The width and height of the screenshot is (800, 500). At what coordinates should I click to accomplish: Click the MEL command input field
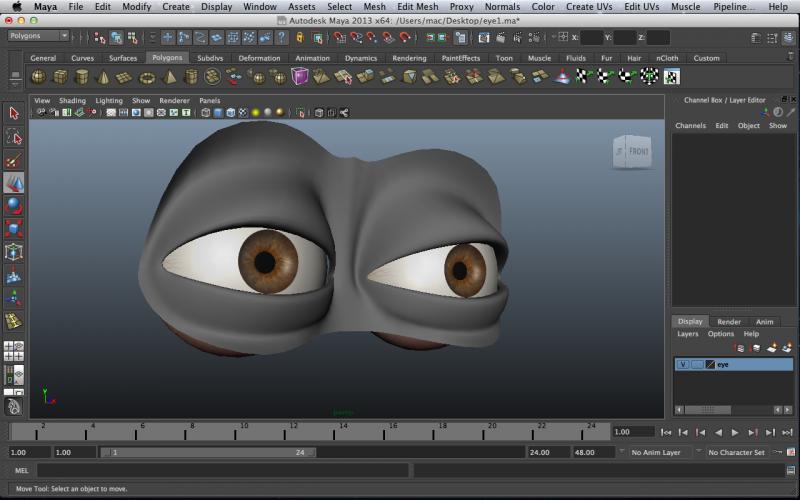click(x=220, y=470)
